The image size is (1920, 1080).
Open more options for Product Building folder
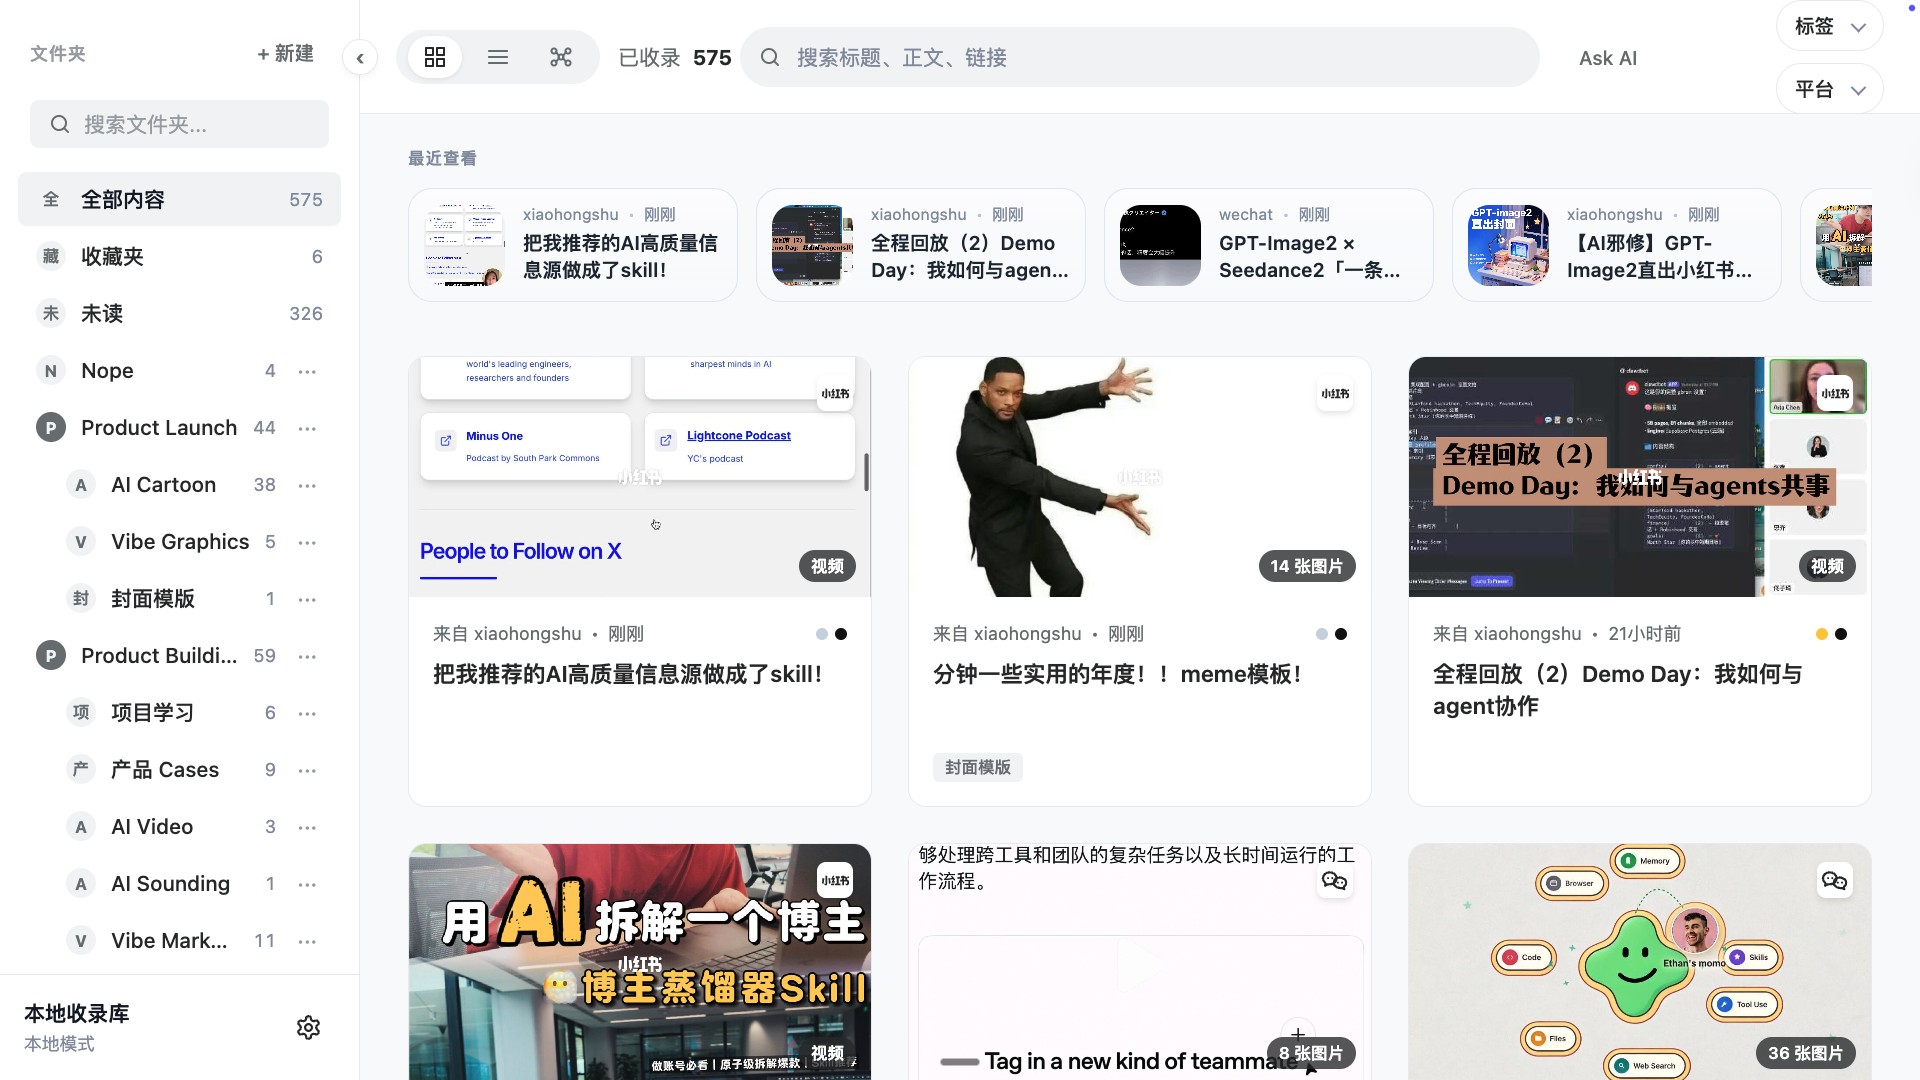tap(307, 656)
